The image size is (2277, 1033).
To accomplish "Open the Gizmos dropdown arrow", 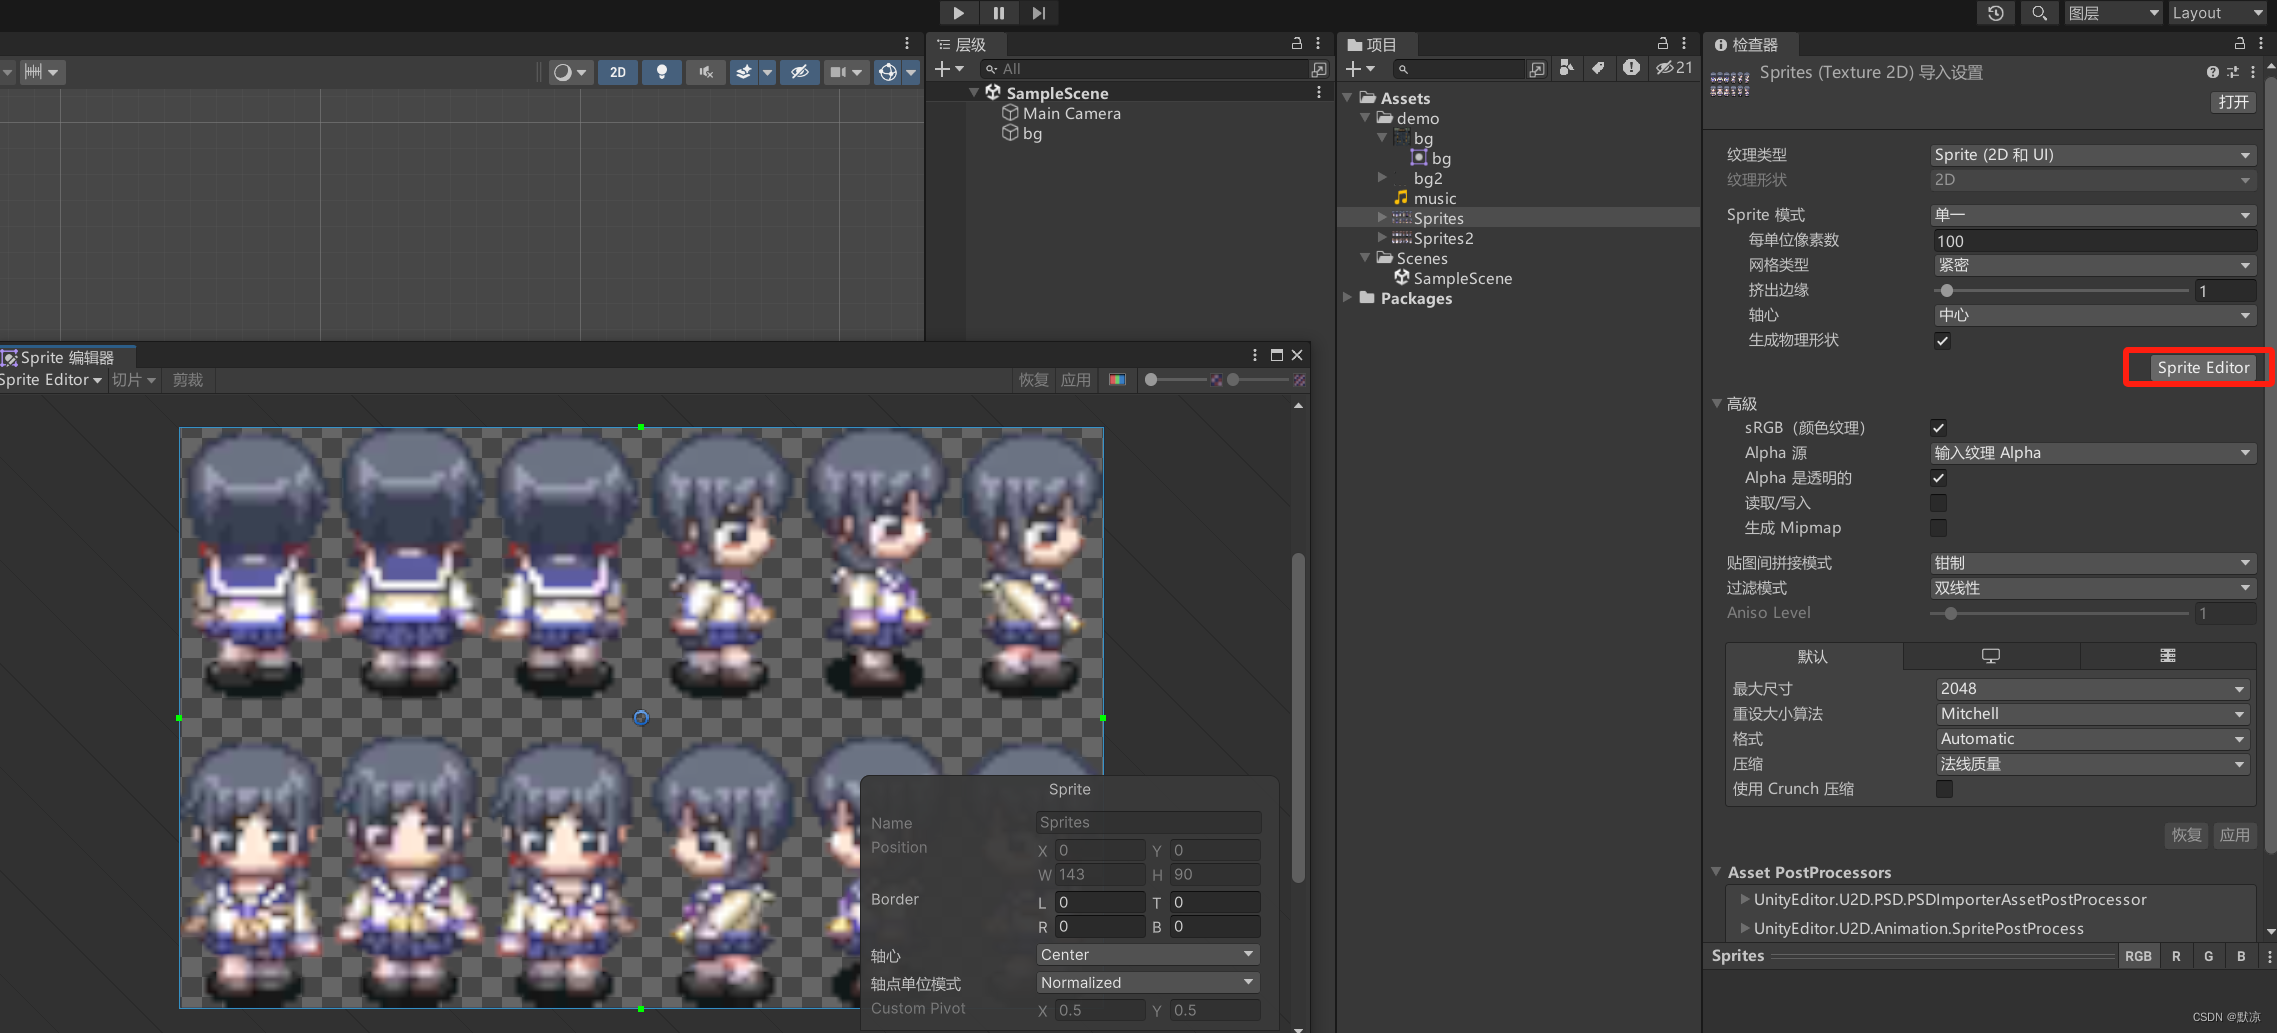I will [911, 72].
